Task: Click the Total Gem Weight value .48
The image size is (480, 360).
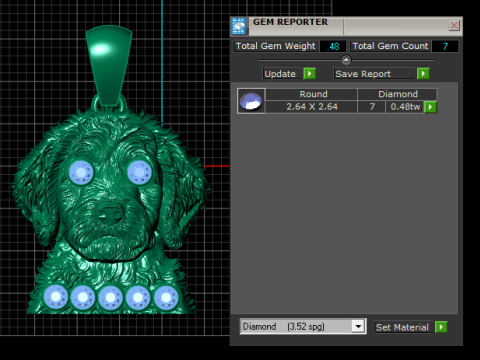Action: point(333,46)
